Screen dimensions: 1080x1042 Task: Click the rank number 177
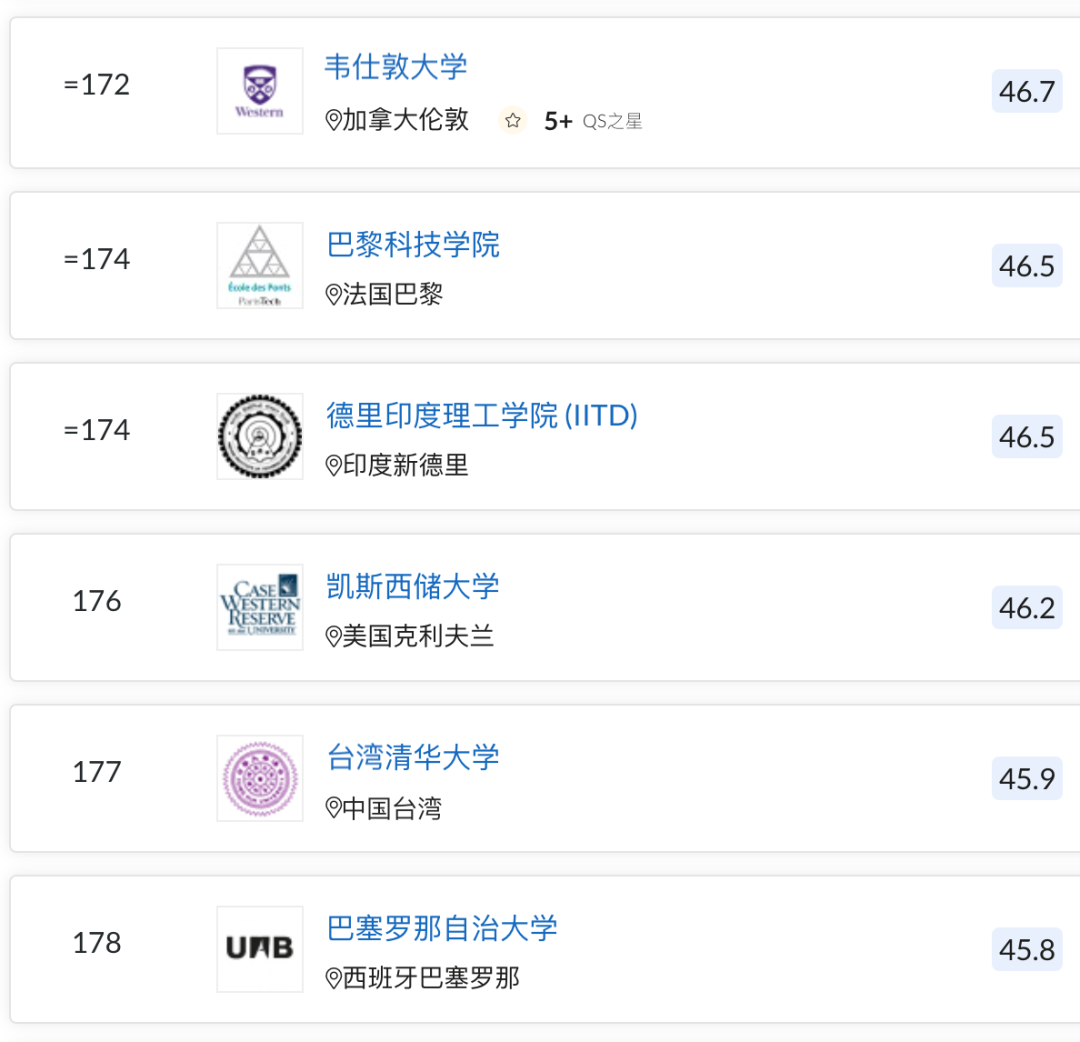point(97,772)
